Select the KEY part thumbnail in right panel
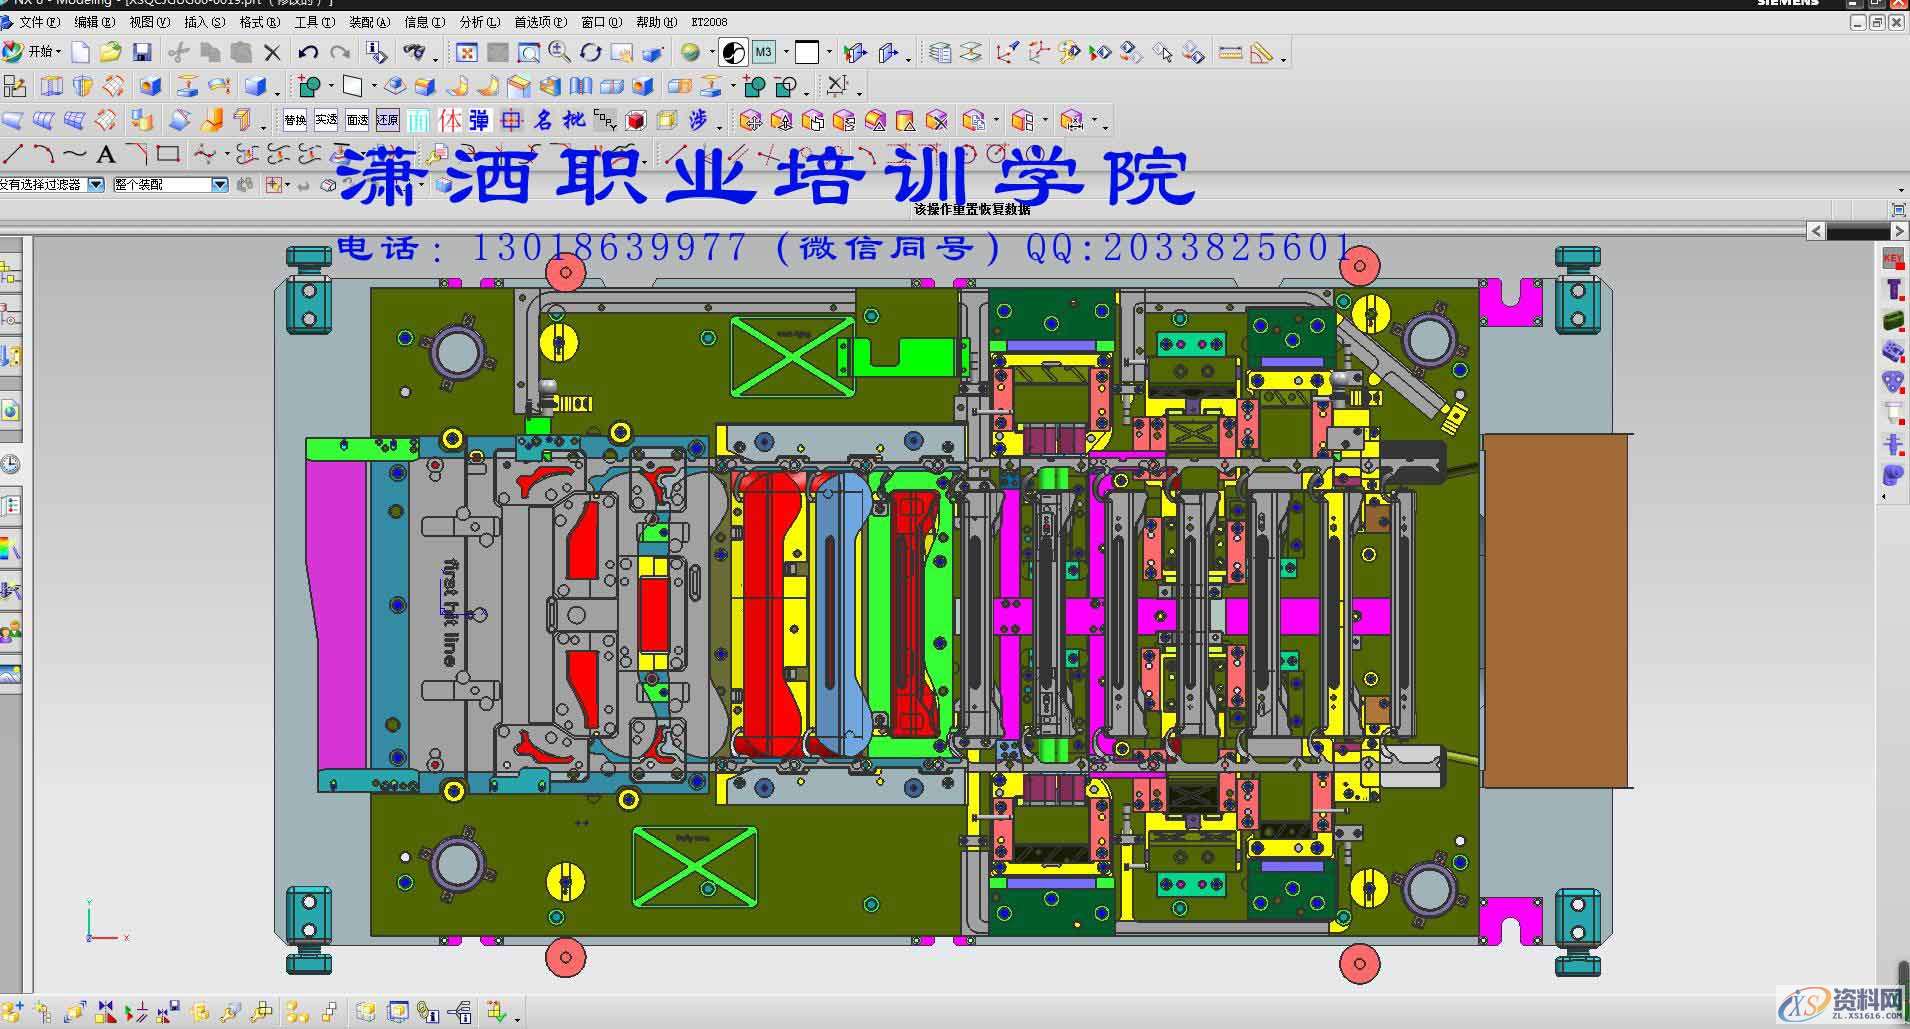1910x1029 pixels. coord(1894,258)
